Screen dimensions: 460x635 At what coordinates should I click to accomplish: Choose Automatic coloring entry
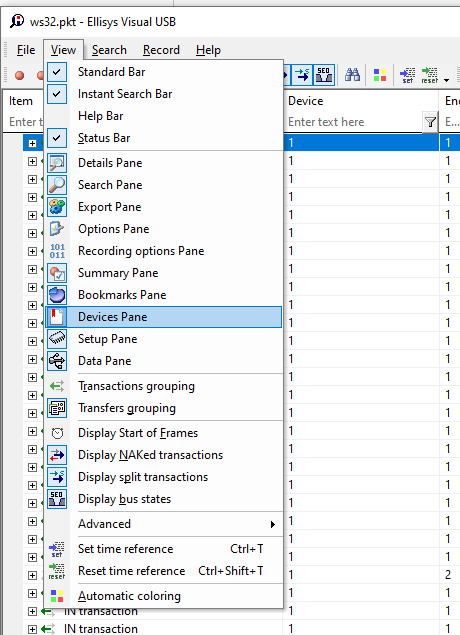tap(164, 596)
